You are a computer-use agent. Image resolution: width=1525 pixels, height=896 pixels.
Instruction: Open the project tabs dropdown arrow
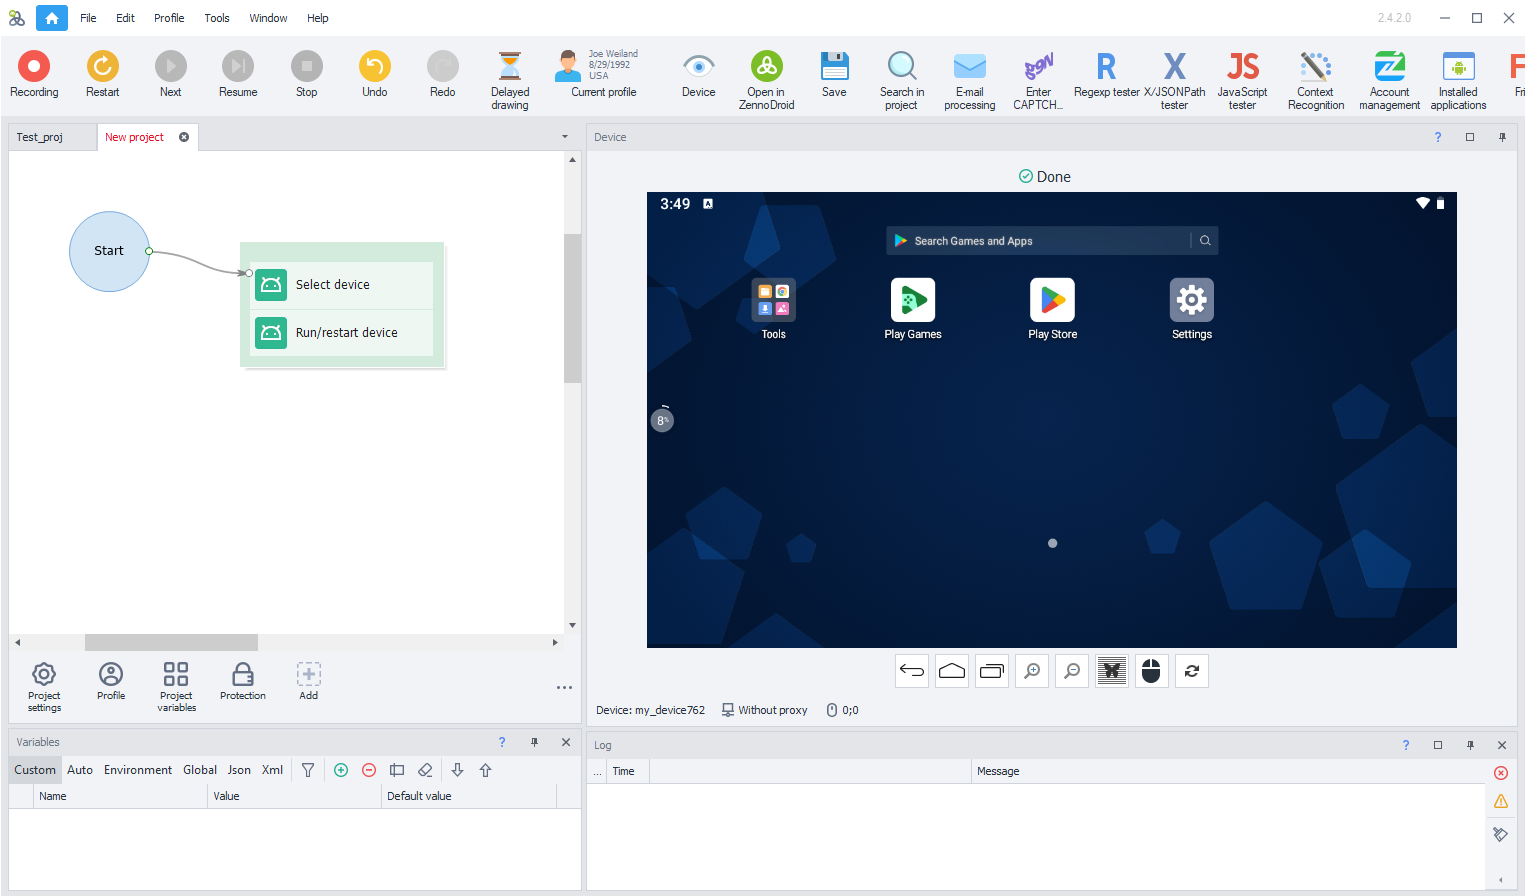[x=563, y=136]
